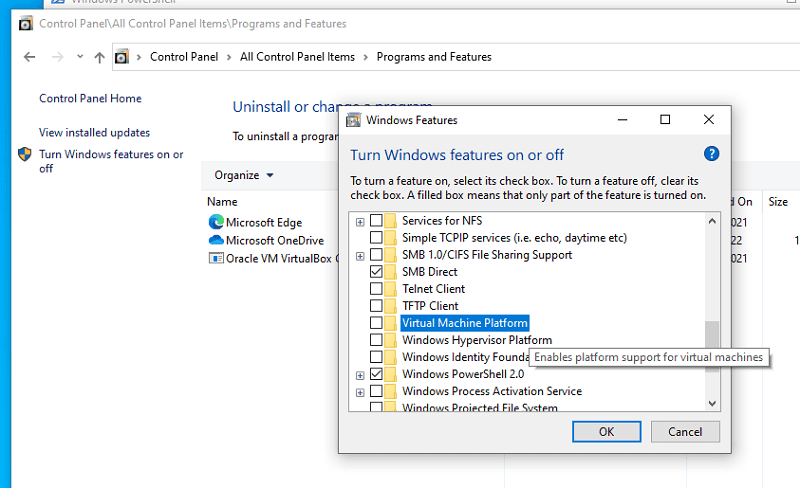Enable the Virtual Machine Platform checkbox
The image size is (800, 488).
(376, 323)
